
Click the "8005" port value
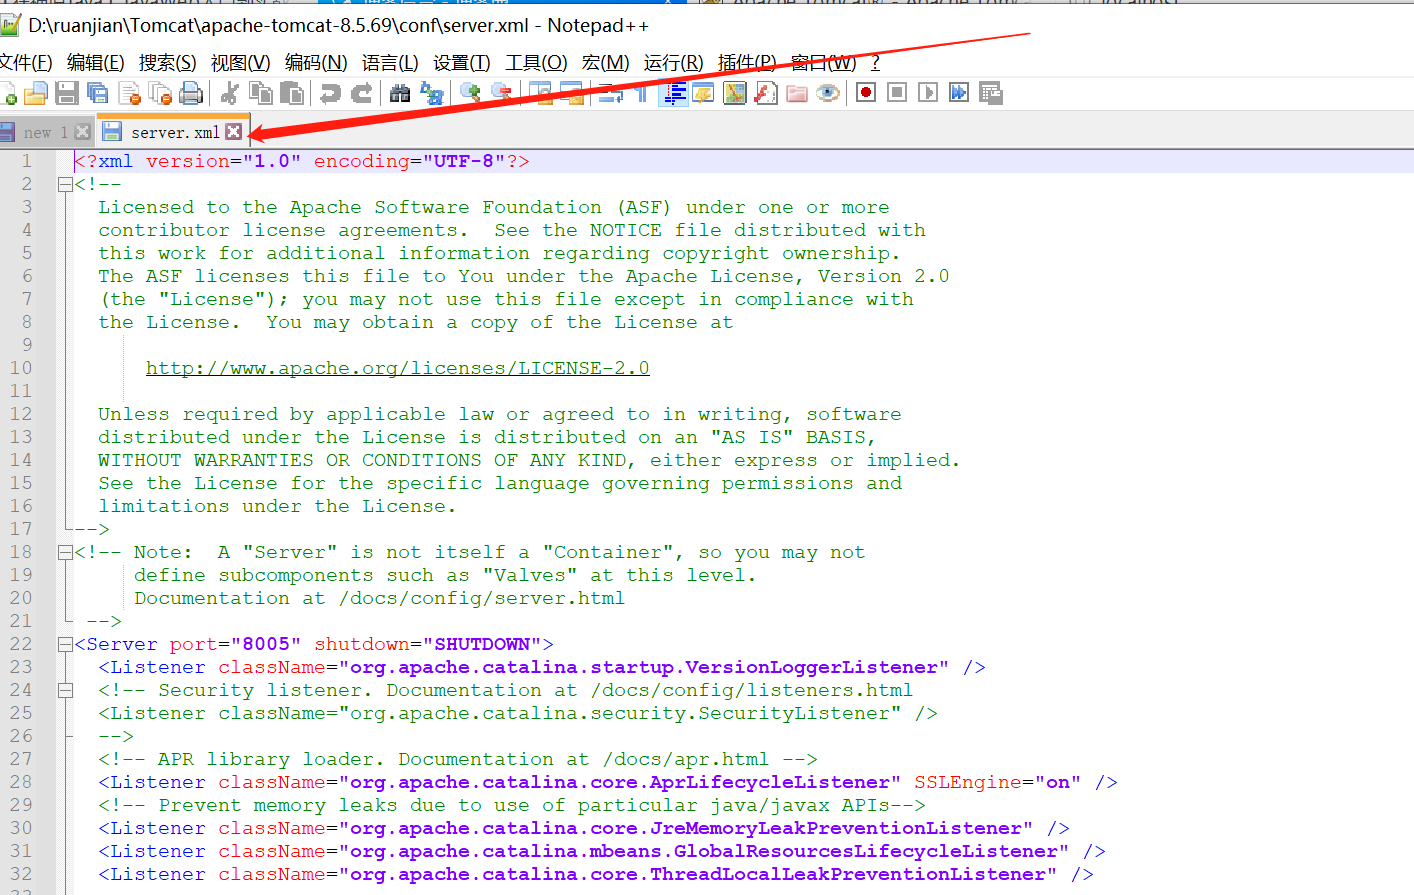[266, 644]
